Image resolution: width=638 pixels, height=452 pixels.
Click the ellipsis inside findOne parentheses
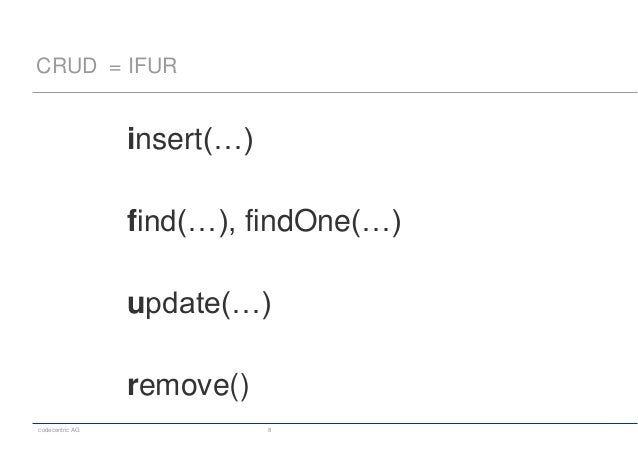[x=376, y=229]
